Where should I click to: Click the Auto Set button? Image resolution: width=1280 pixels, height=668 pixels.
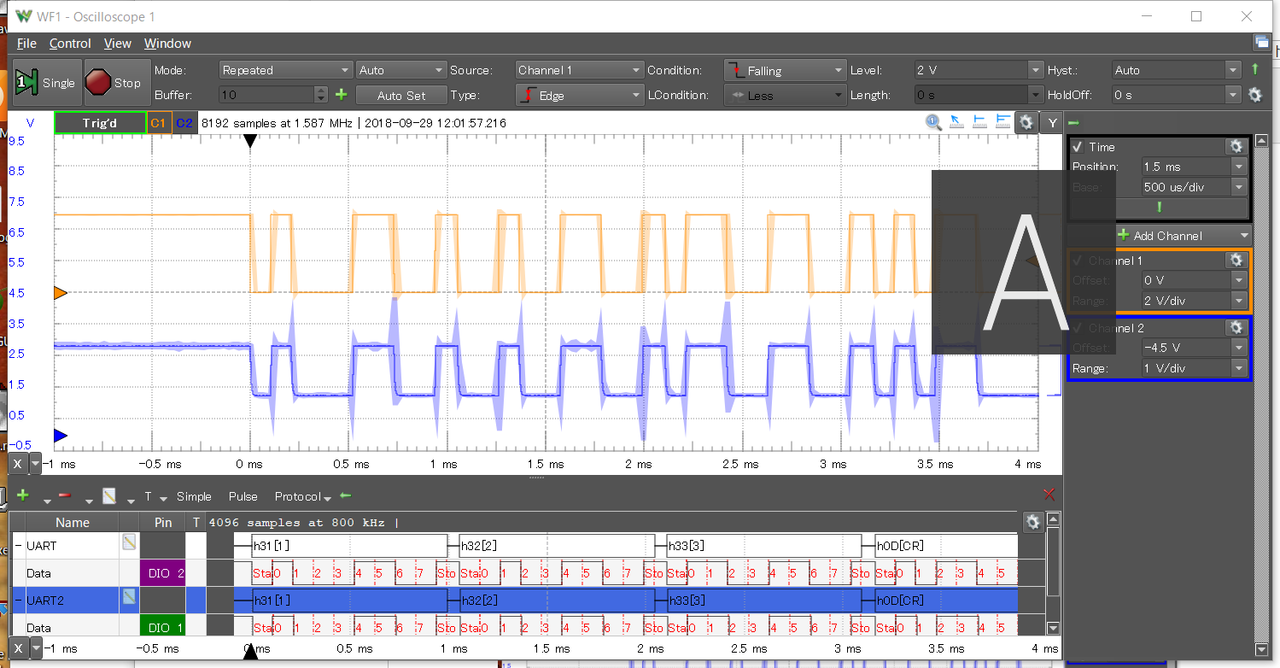click(401, 95)
